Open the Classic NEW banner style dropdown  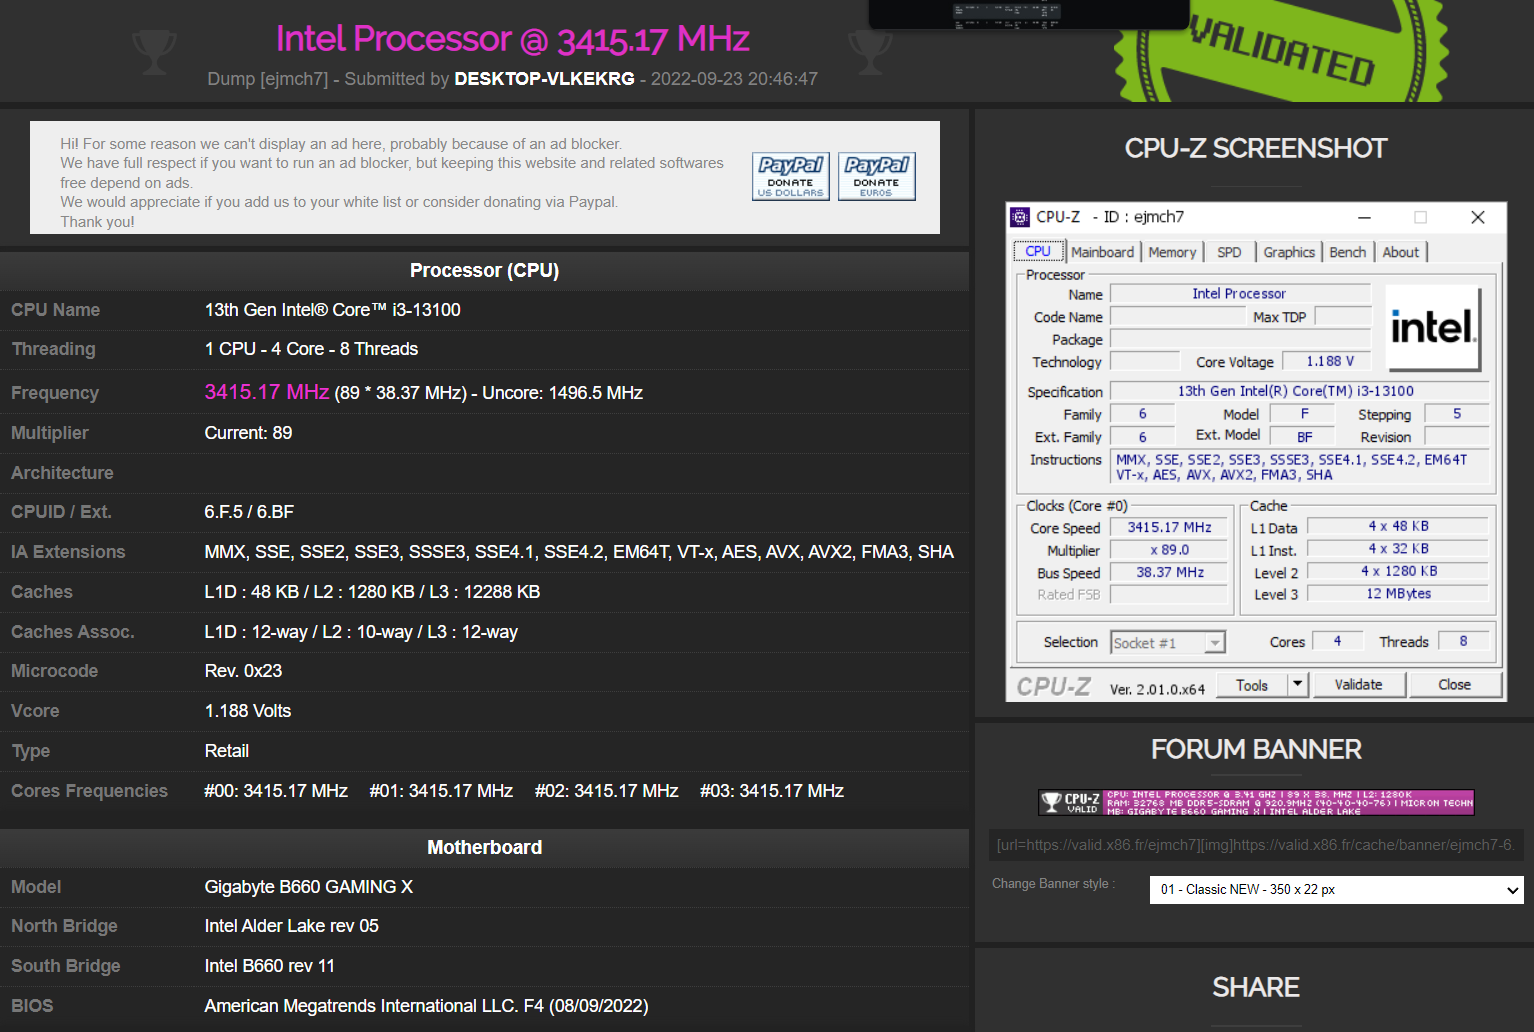[1335, 889]
